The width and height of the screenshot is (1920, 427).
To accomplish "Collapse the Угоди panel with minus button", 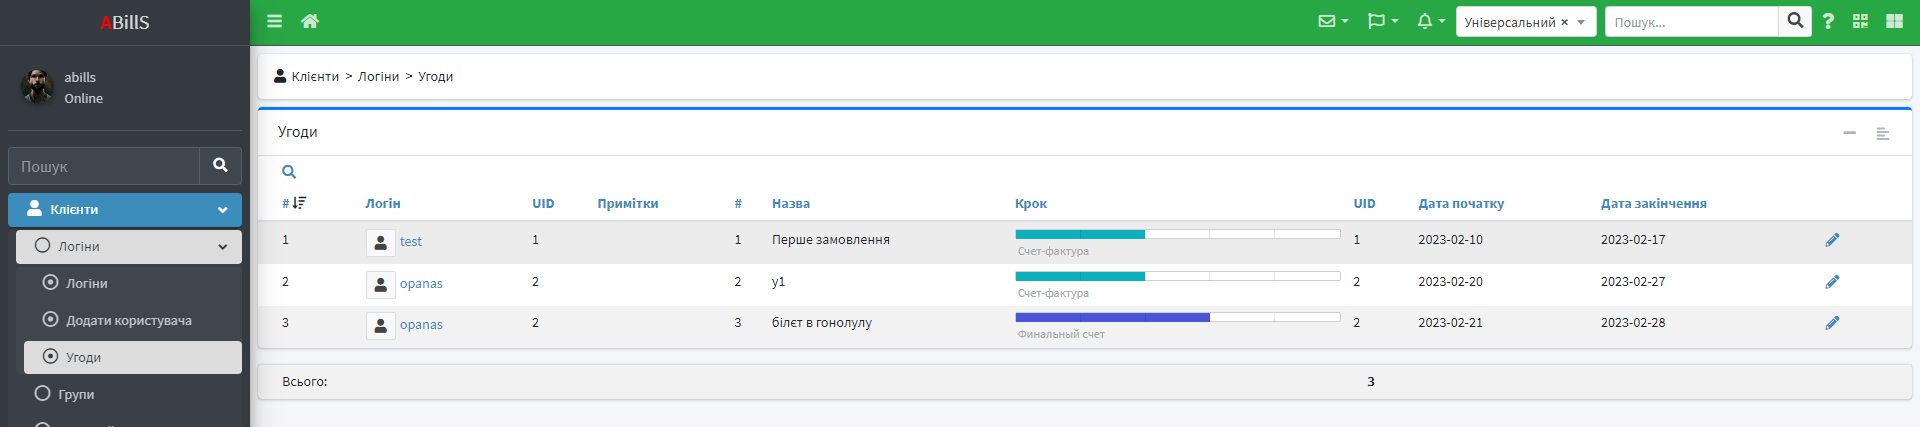I will click(x=1849, y=133).
